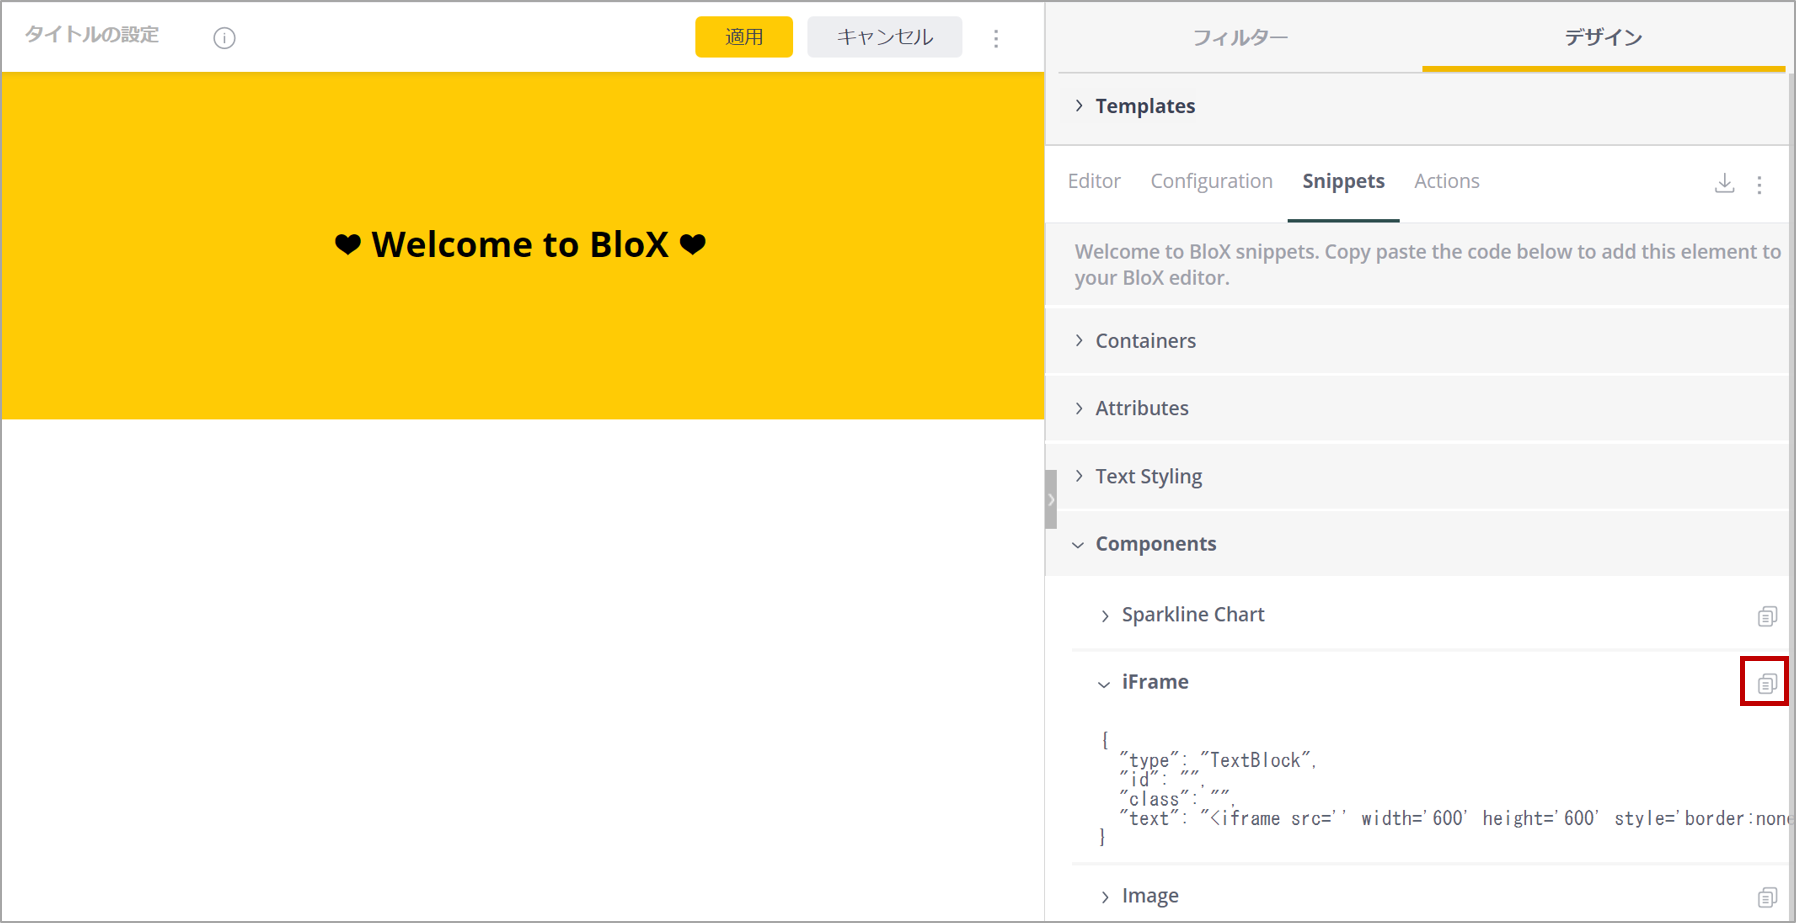
Task: Switch to the フィルター tab
Action: click(1240, 37)
